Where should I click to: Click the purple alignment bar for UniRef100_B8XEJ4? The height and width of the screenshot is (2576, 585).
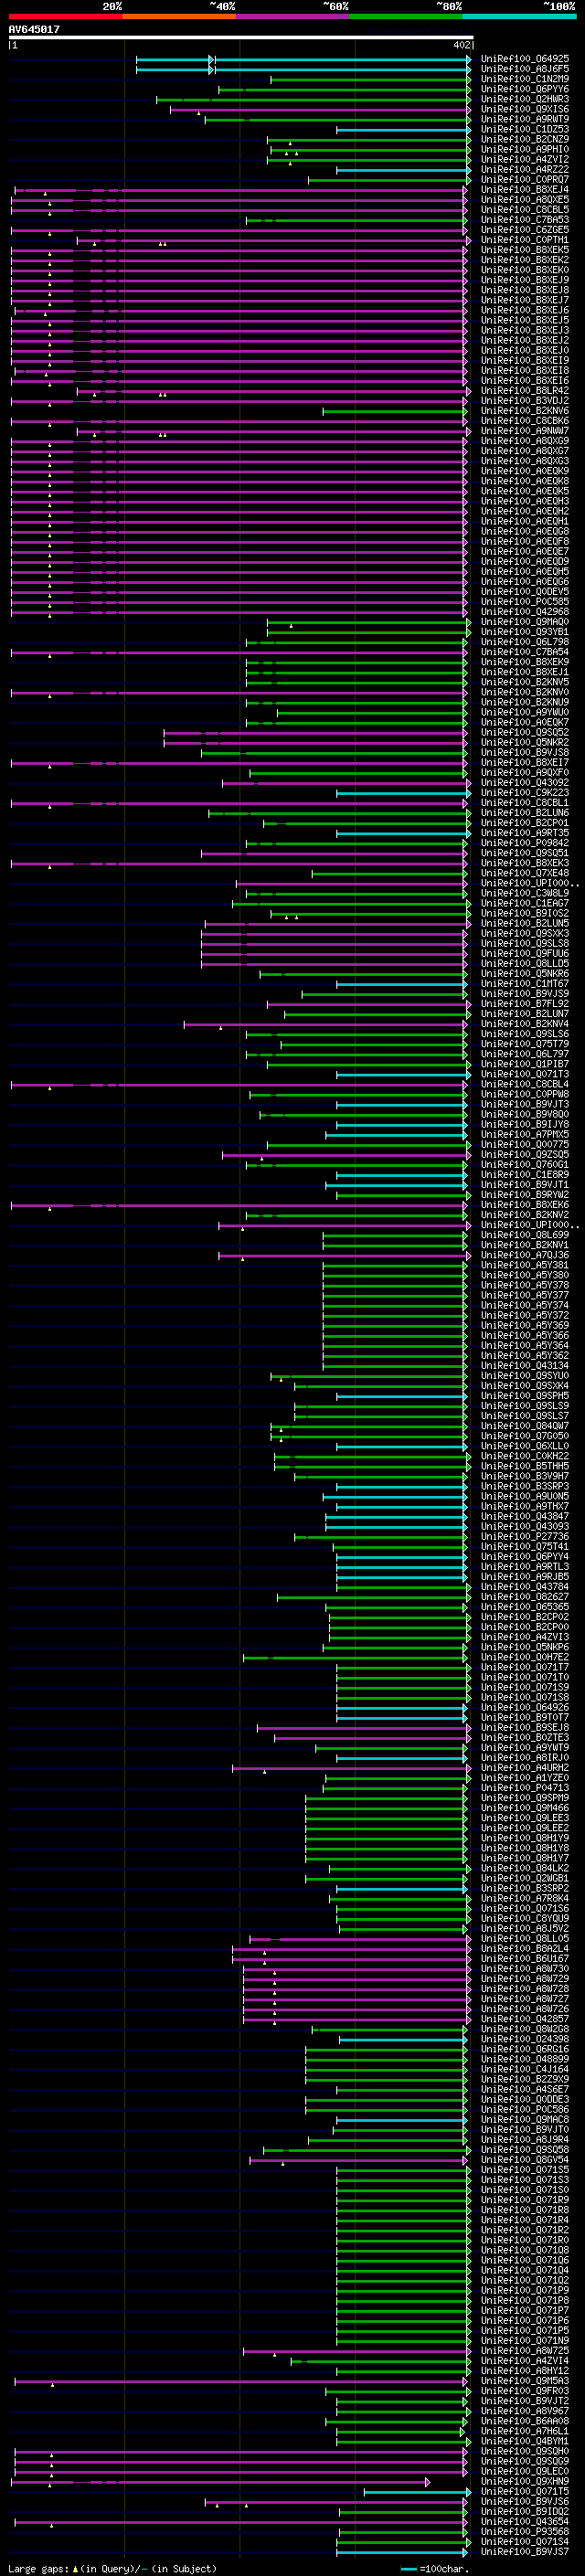(241, 190)
